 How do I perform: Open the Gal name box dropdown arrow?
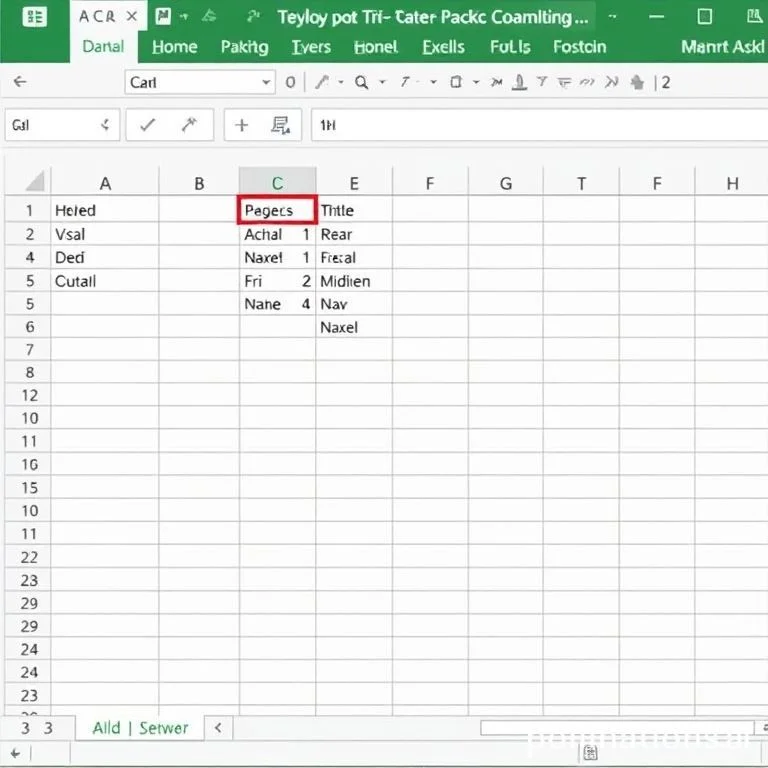click(x=105, y=125)
